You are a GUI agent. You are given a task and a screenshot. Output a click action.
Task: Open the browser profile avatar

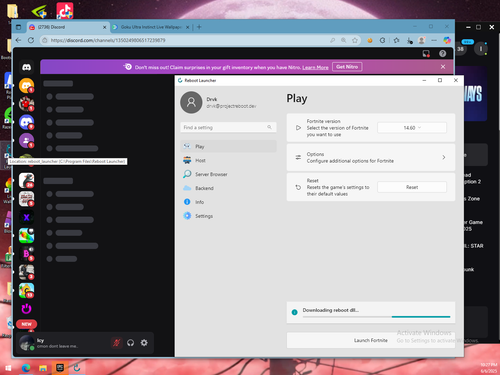click(422, 40)
